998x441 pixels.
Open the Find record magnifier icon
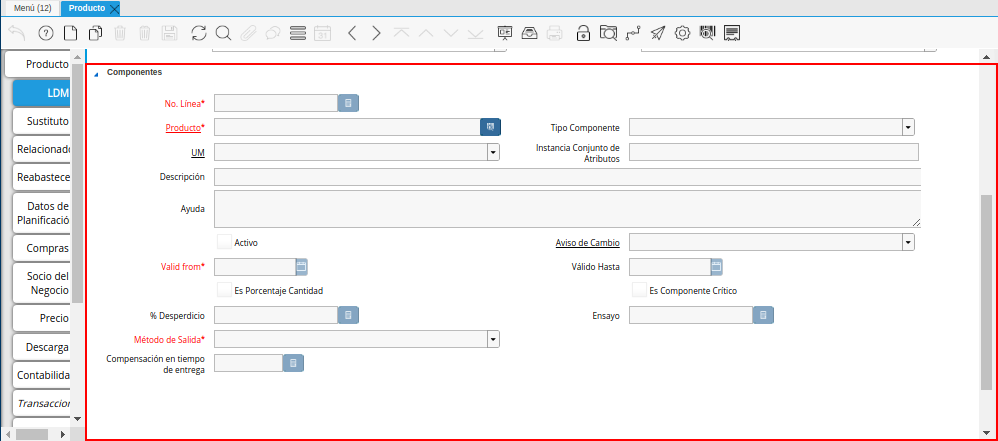click(223, 33)
